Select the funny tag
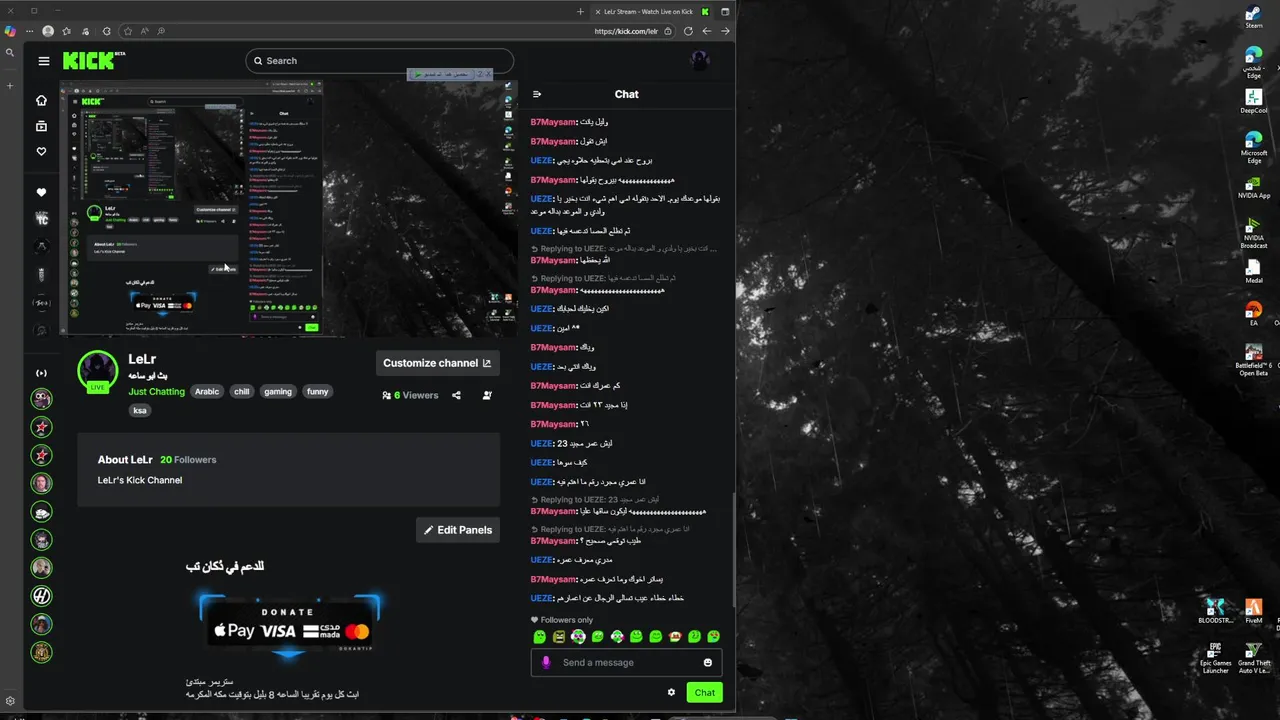 click(318, 392)
